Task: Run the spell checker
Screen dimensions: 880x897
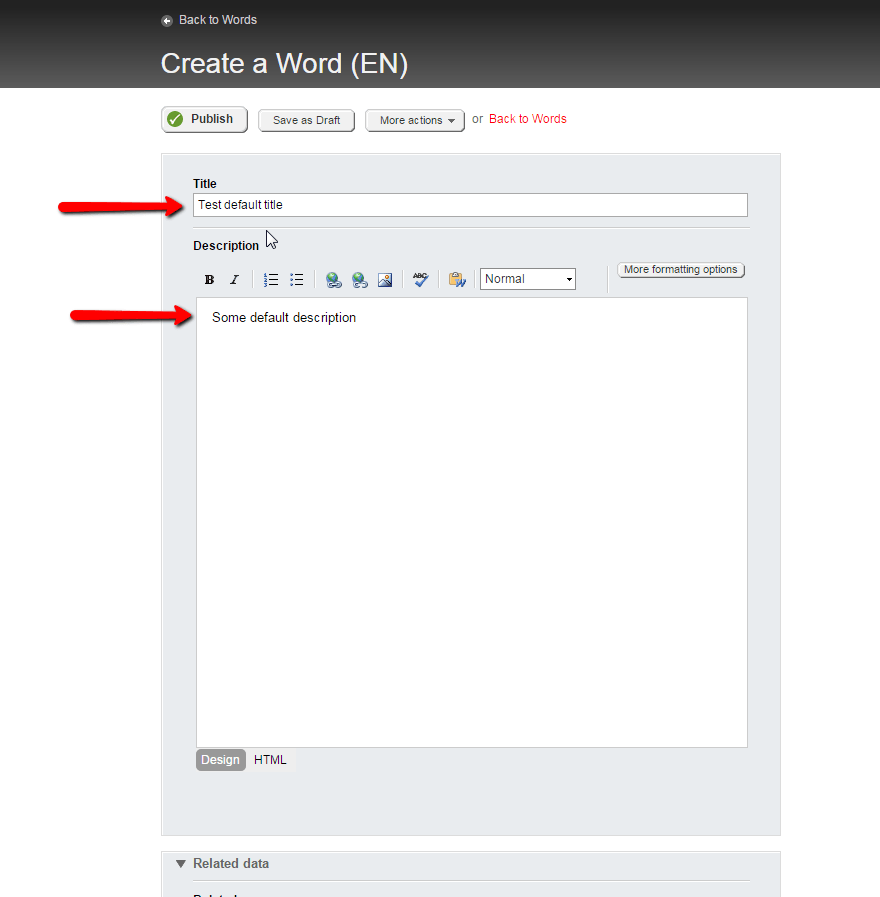Action: click(421, 280)
